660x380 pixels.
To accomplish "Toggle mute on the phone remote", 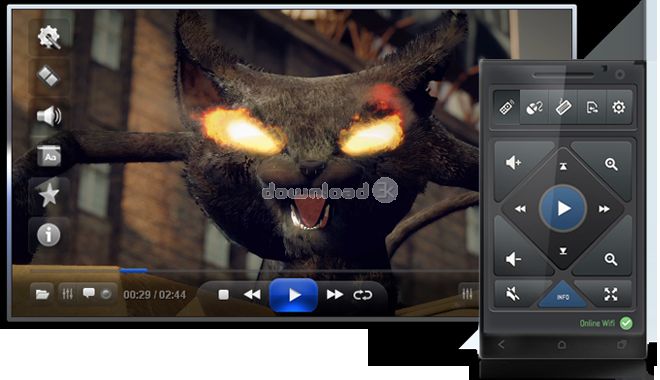I will (513, 294).
